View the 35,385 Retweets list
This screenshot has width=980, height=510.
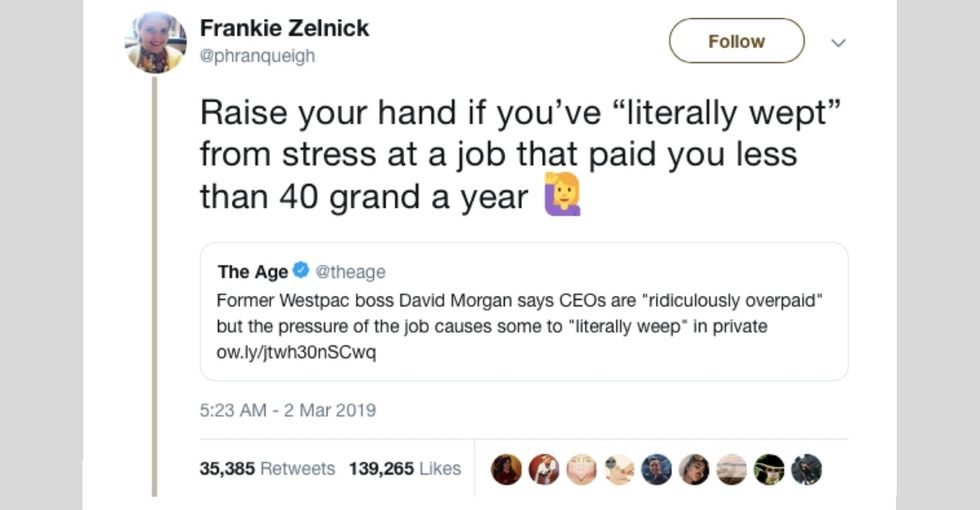click(267, 468)
